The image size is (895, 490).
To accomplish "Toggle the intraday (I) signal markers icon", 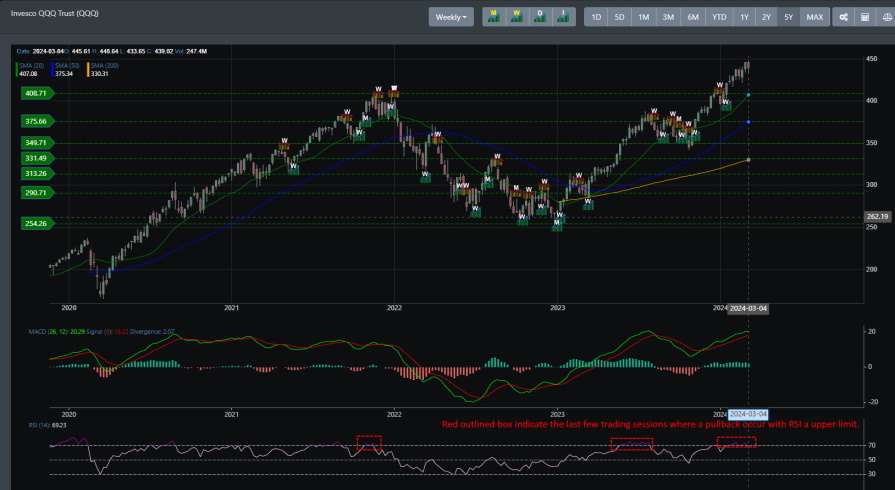I will [x=563, y=17].
